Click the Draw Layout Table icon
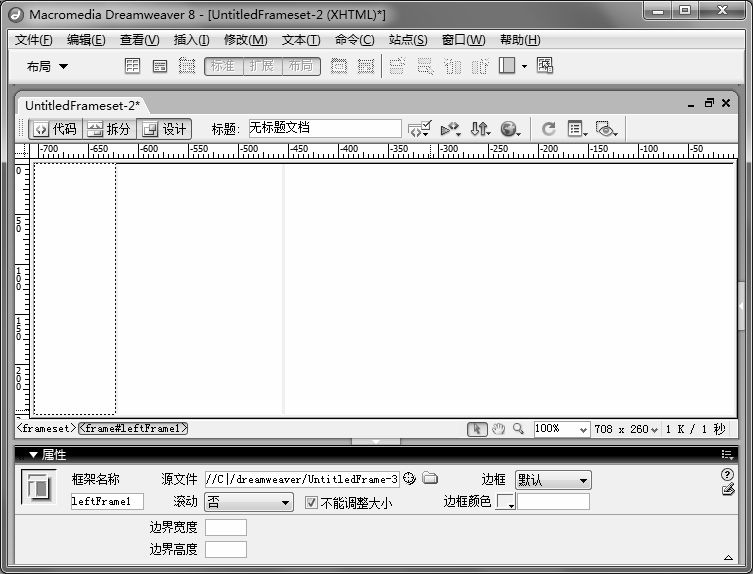Screen dimensions: 753x574 pyautogui.click(x=339, y=66)
